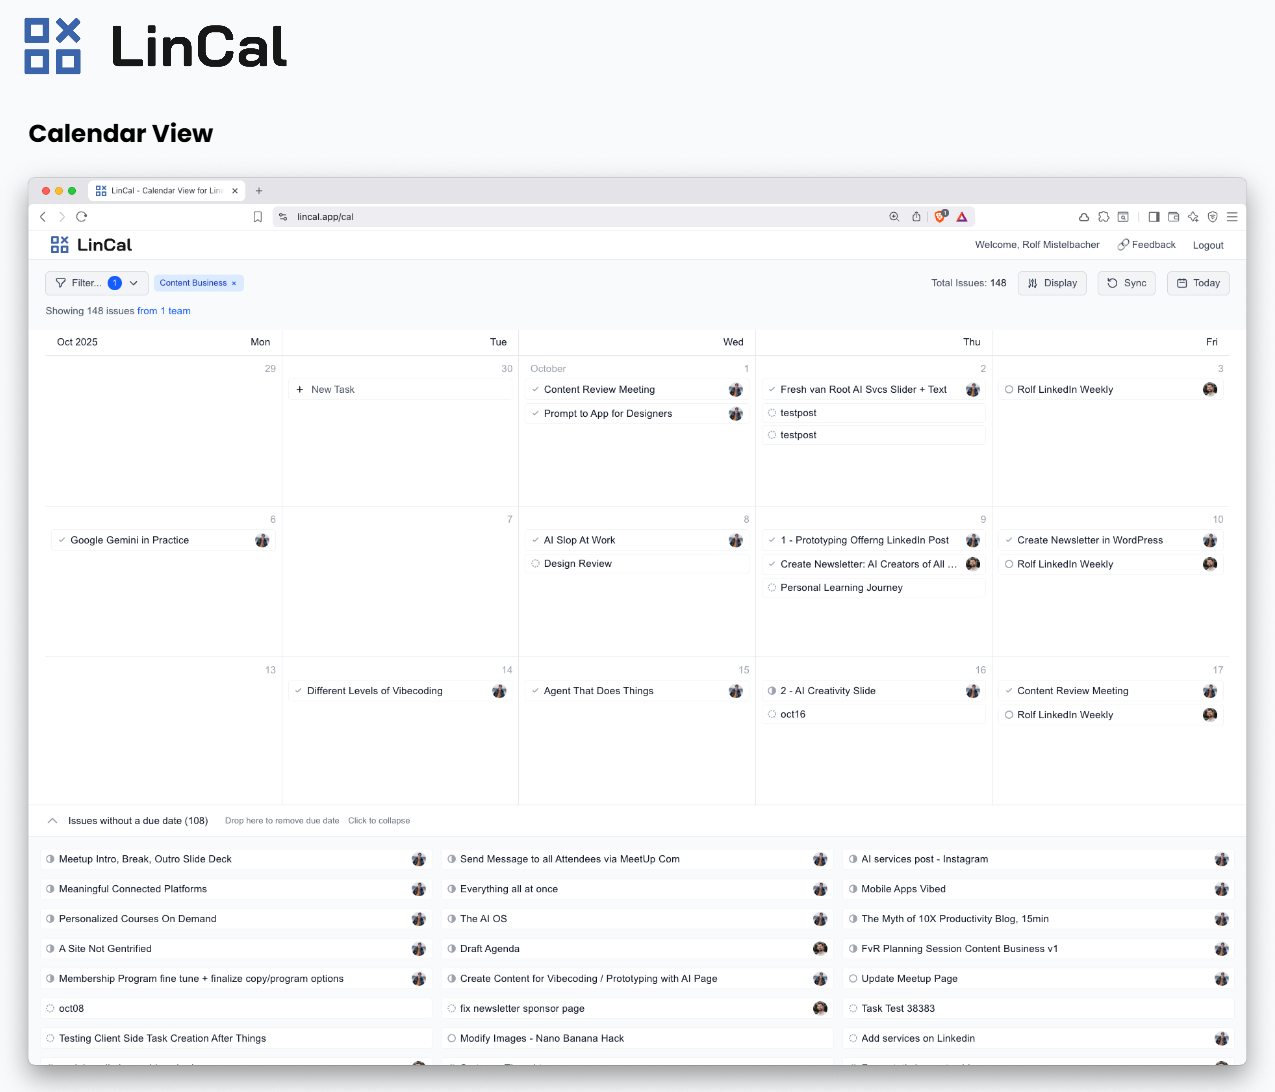This screenshot has height=1092, width=1275.
Task: Open the browser hamburger menu
Action: point(1232,217)
